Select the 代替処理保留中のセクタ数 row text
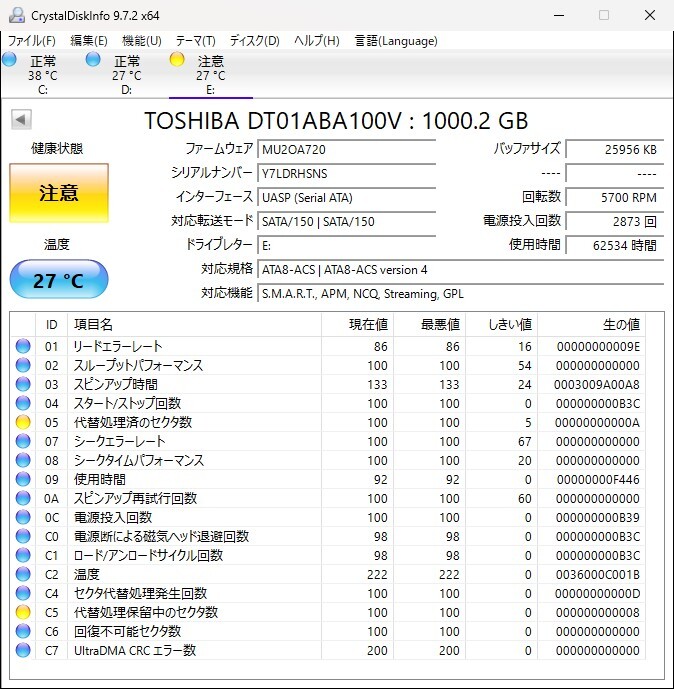This screenshot has width=674, height=689. pyautogui.click(x=146, y=612)
